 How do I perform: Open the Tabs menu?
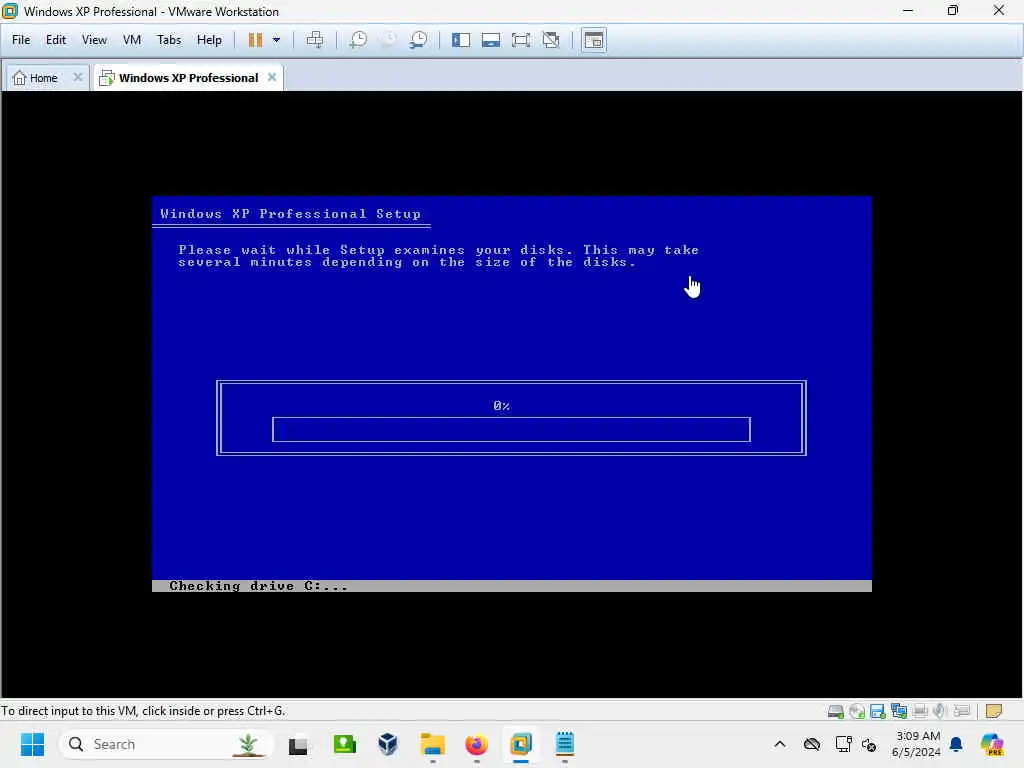tap(168, 40)
